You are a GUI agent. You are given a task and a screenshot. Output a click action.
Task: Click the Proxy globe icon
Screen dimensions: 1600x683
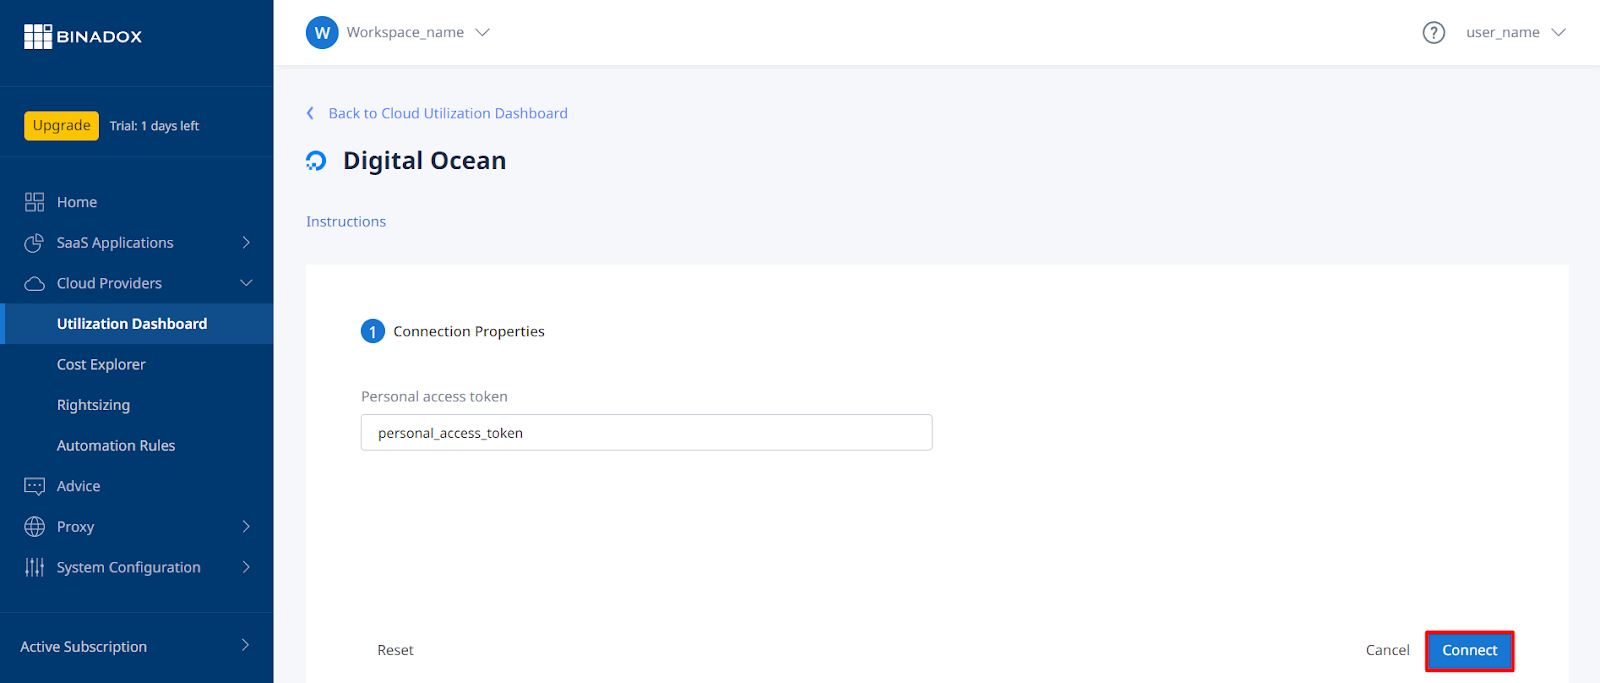(x=34, y=527)
